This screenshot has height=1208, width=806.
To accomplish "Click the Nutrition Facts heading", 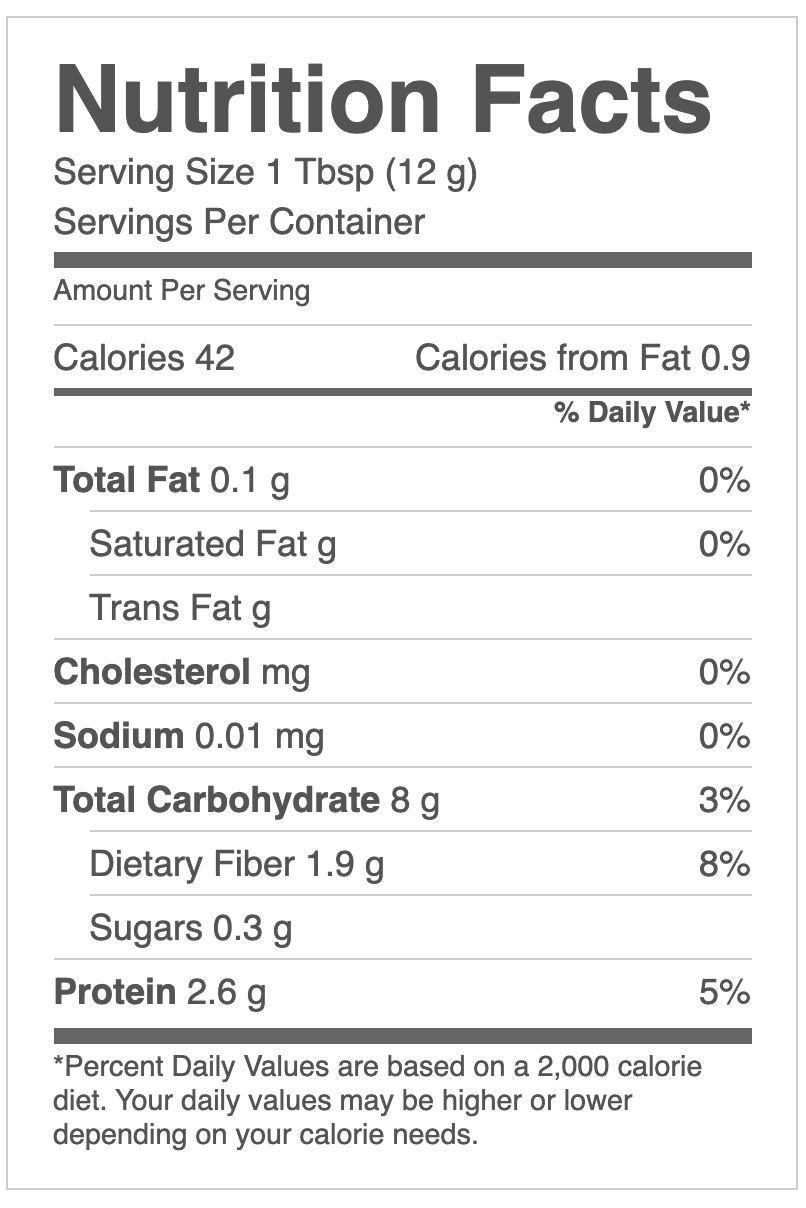I will tap(383, 101).
